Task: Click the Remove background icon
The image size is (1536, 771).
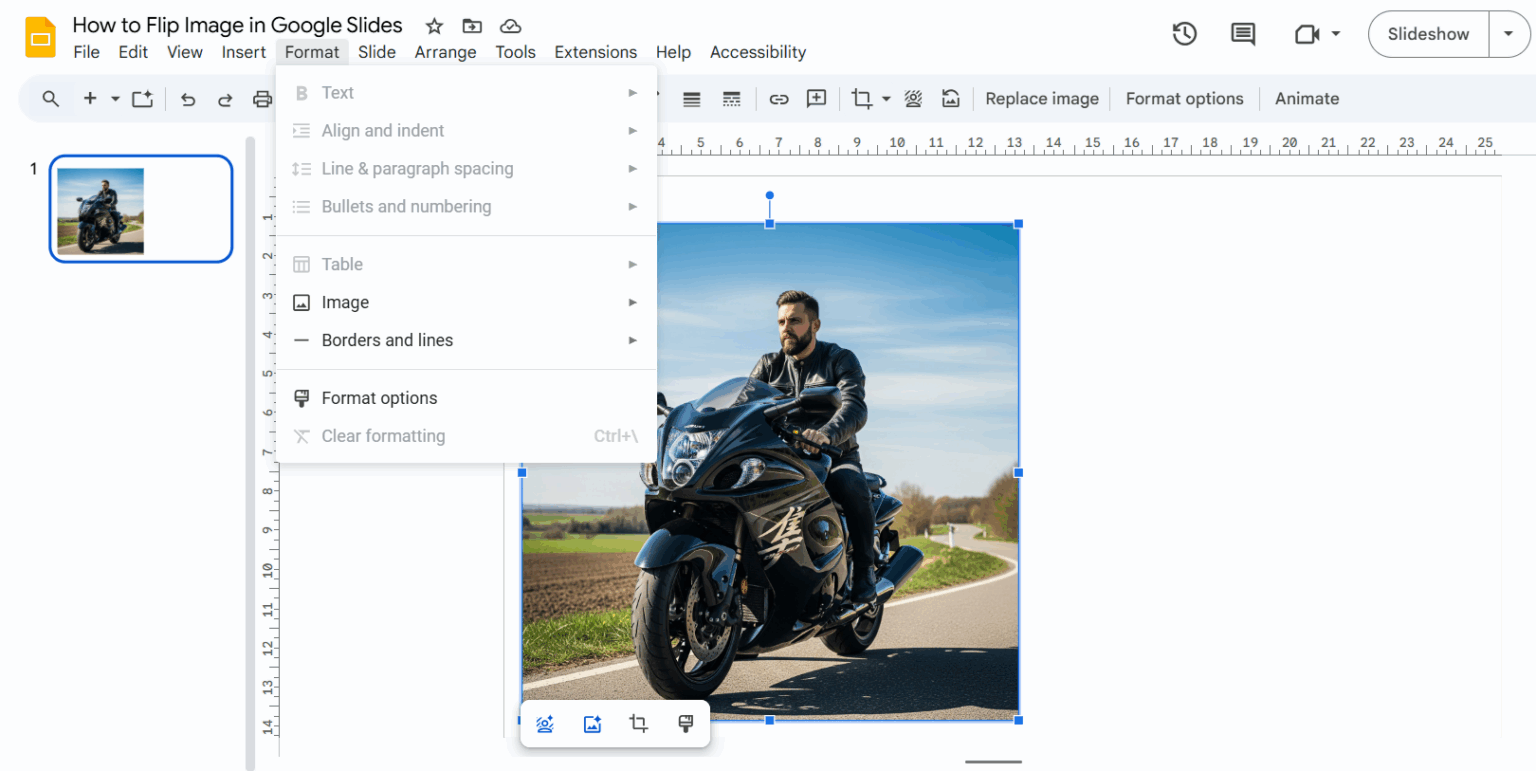Action: (x=913, y=98)
